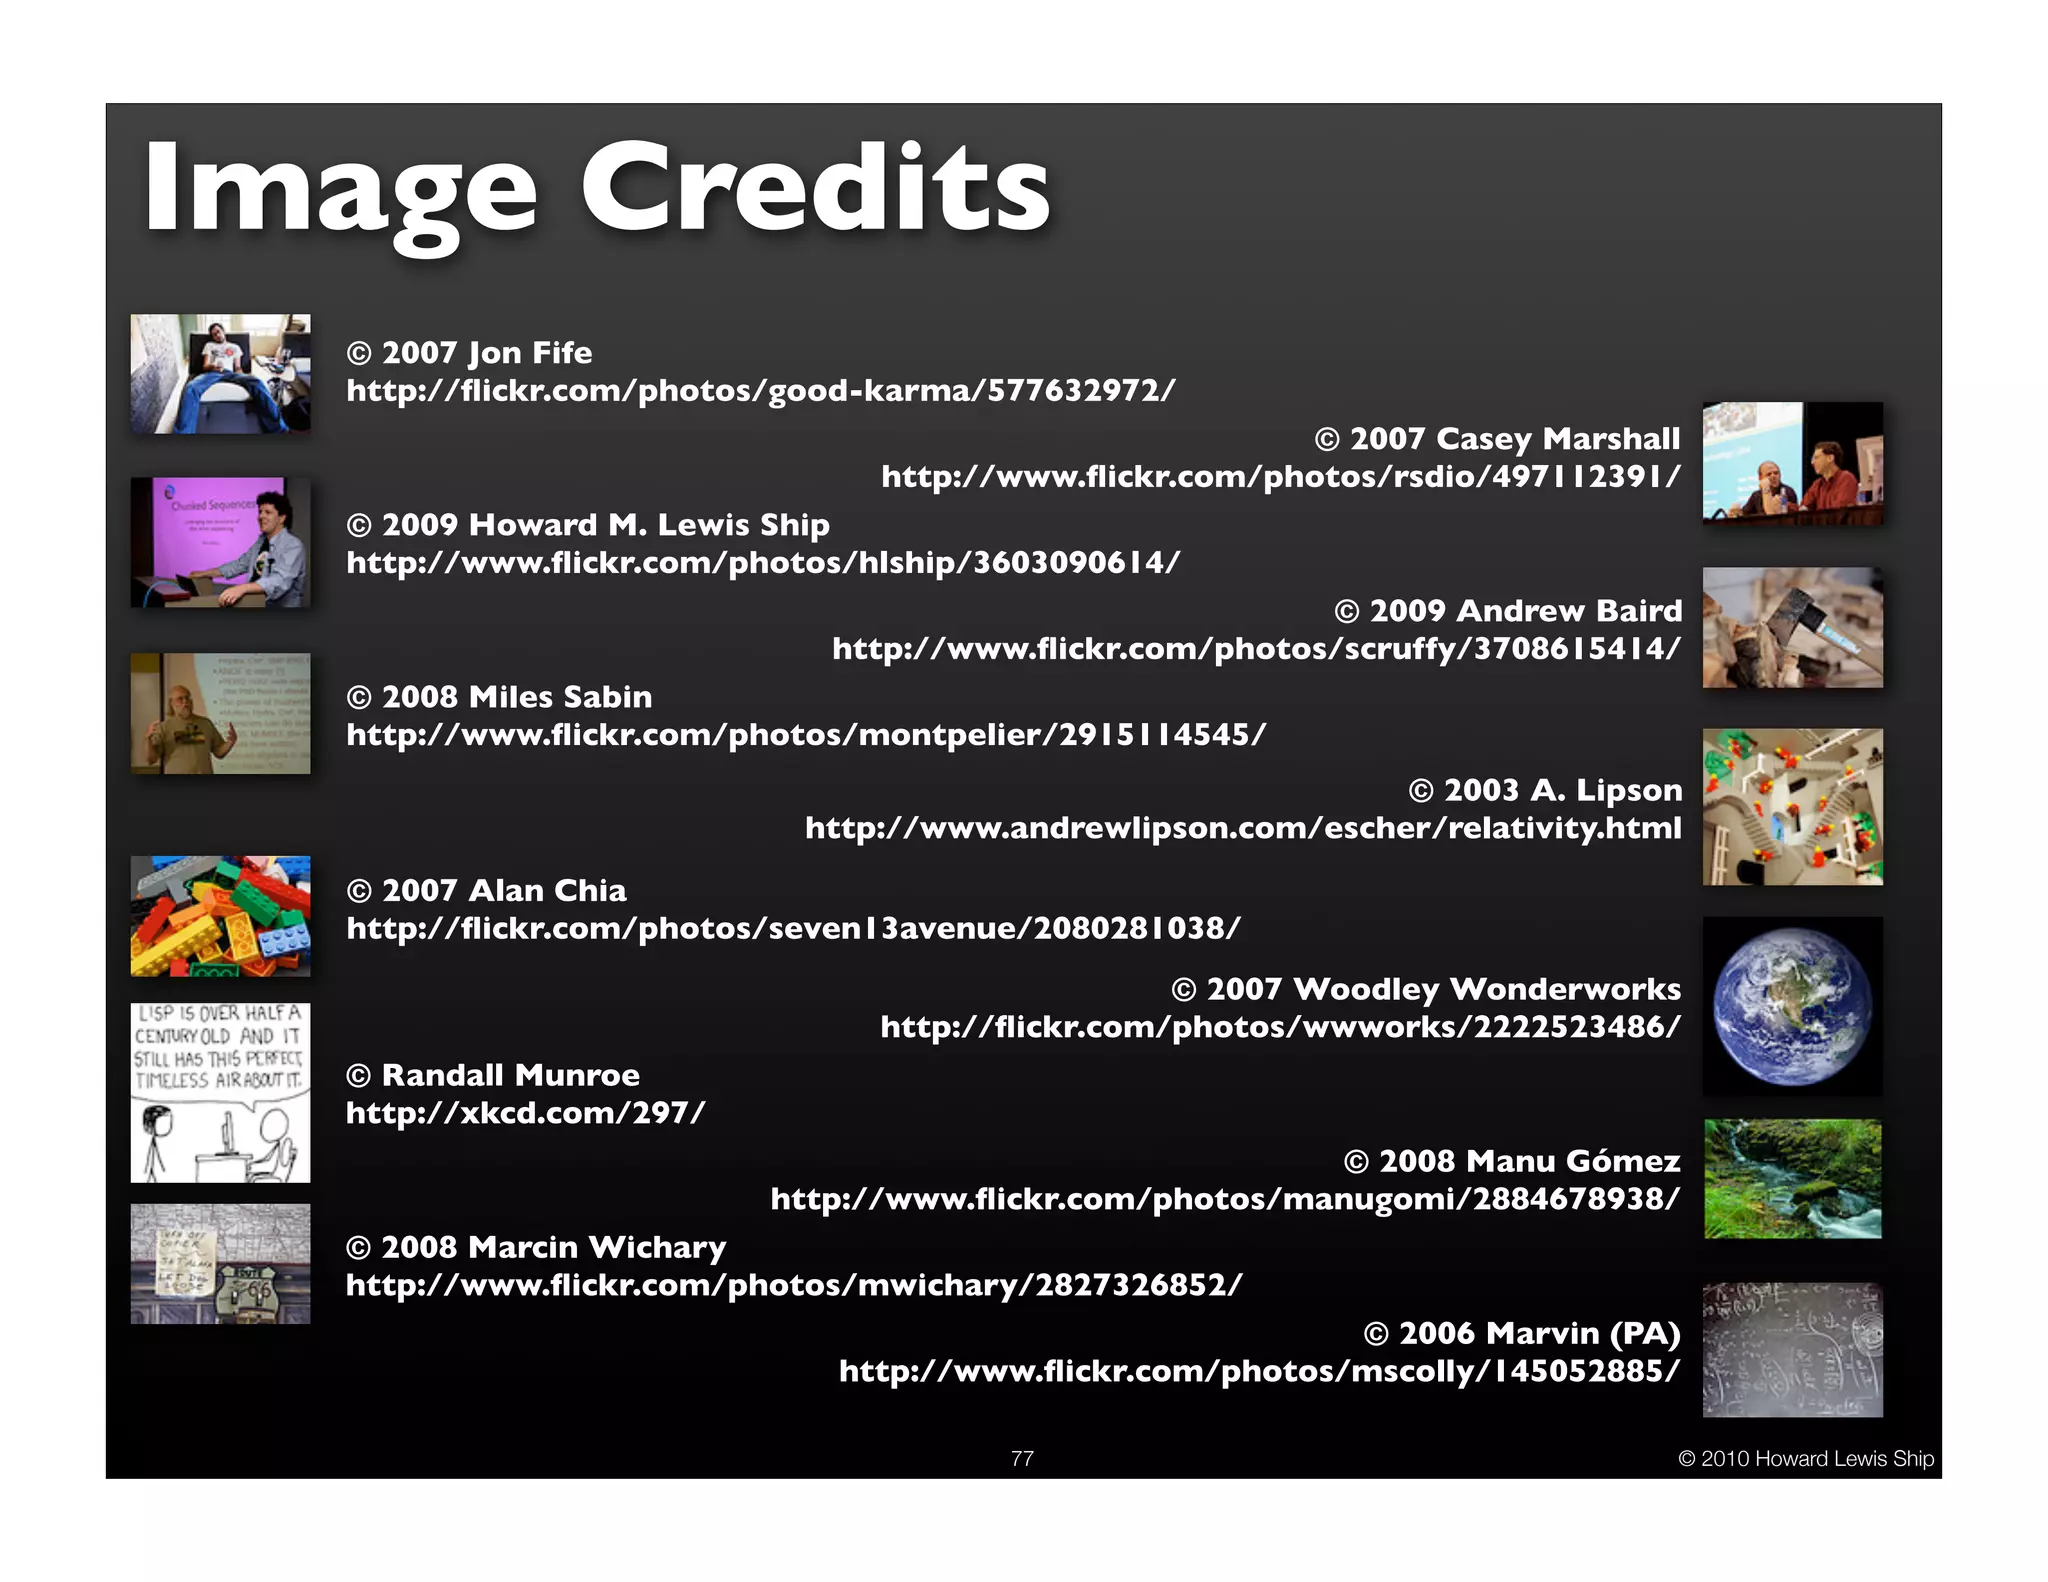Click the Miles Sabin speaker thumbnail
This screenshot has height=1582, width=2048.
point(220,713)
